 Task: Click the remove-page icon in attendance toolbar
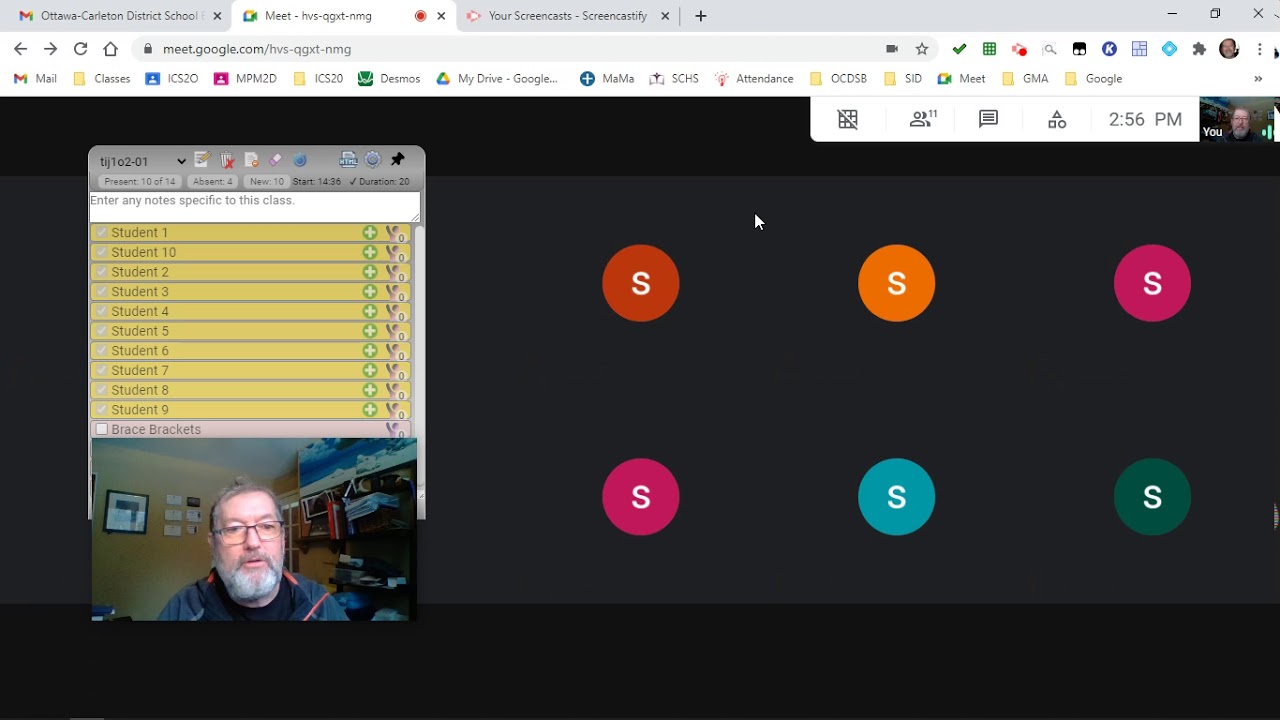(251, 160)
